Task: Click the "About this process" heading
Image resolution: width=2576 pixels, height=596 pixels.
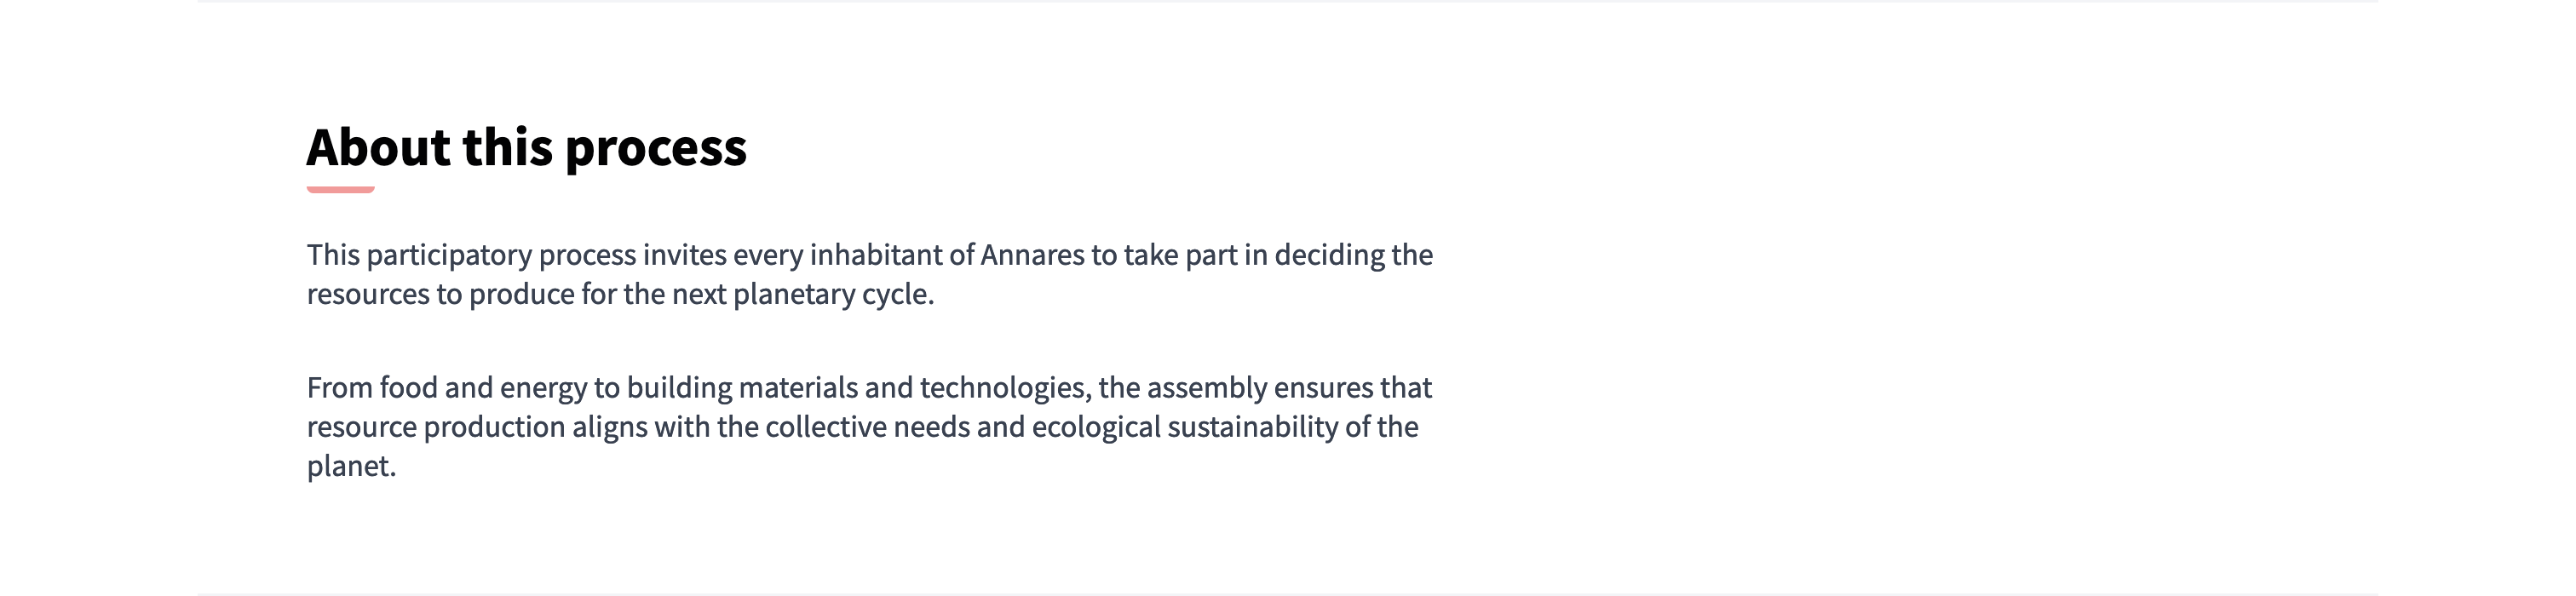Action: [526, 148]
